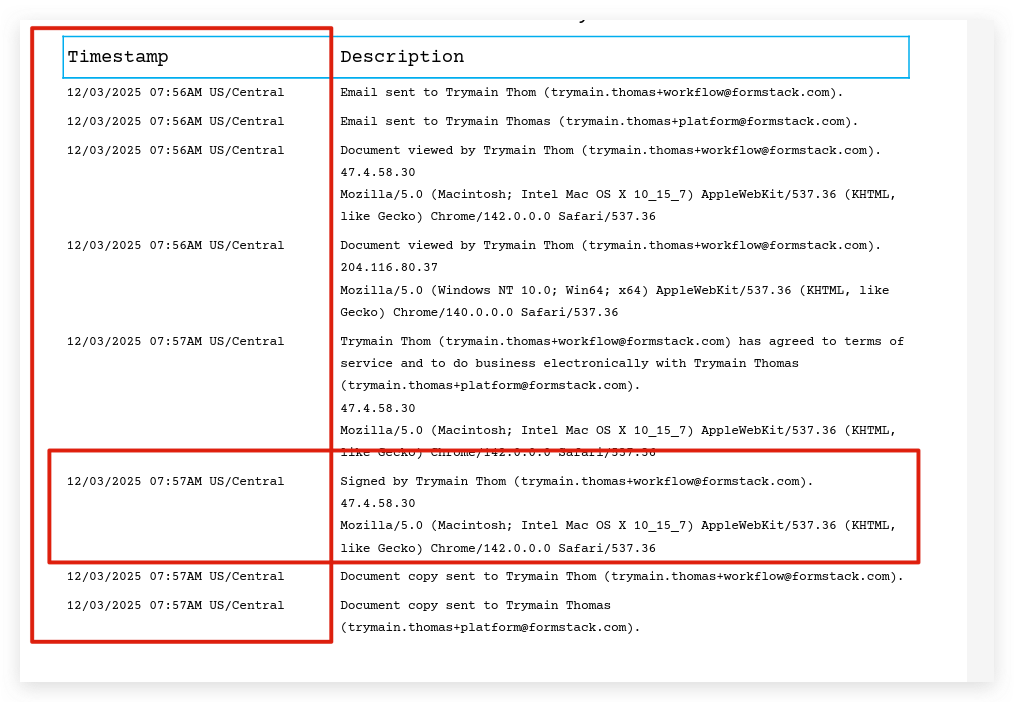Select the first 'Email sent to Trymain Thom' entry
The height and width of the screenshot is (702, 1014).
[x=591, y=93]
